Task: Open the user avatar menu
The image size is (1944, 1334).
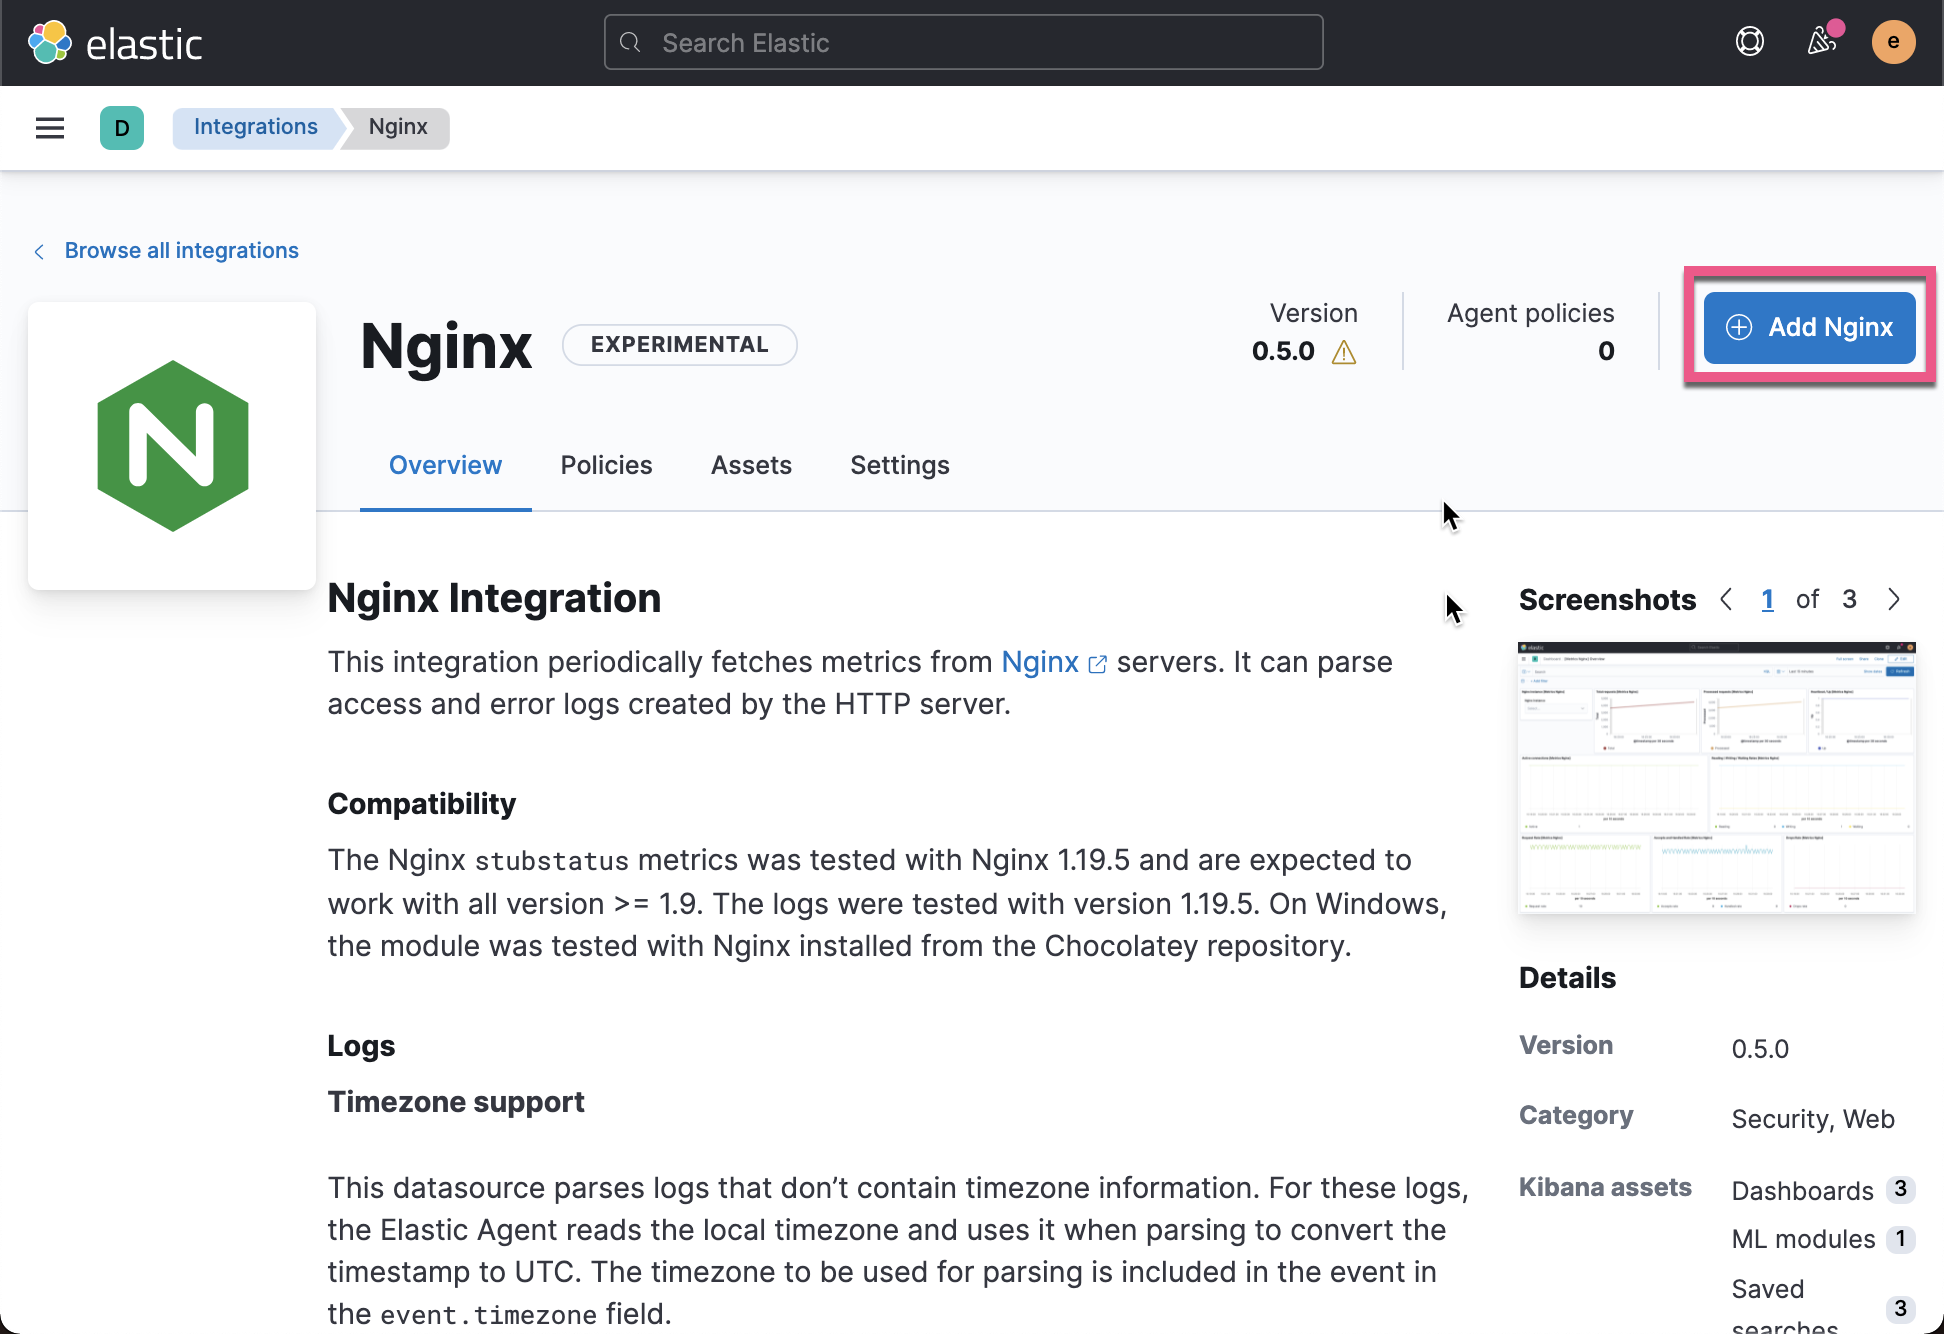Action: (1893, 42)
